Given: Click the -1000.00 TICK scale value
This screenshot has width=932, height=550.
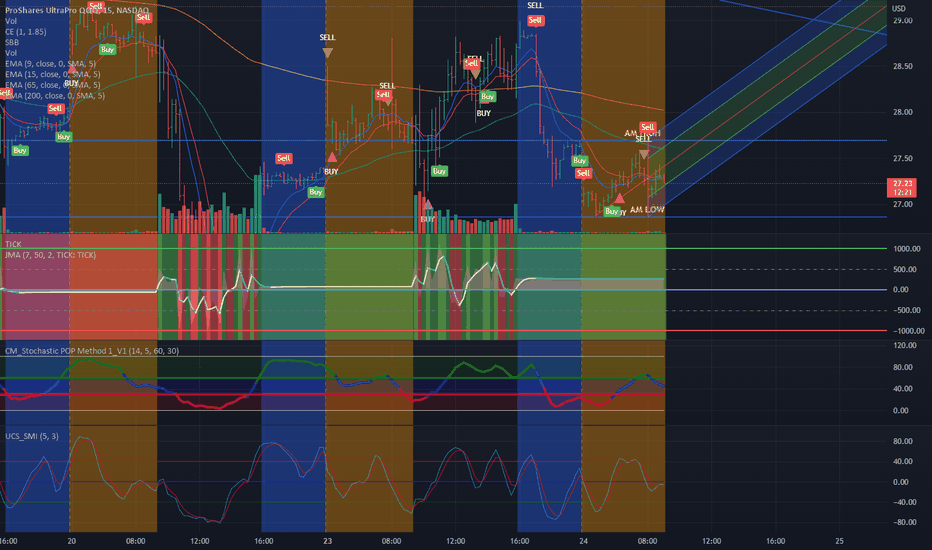Looking at the screenshot, I should click(908, 331).
